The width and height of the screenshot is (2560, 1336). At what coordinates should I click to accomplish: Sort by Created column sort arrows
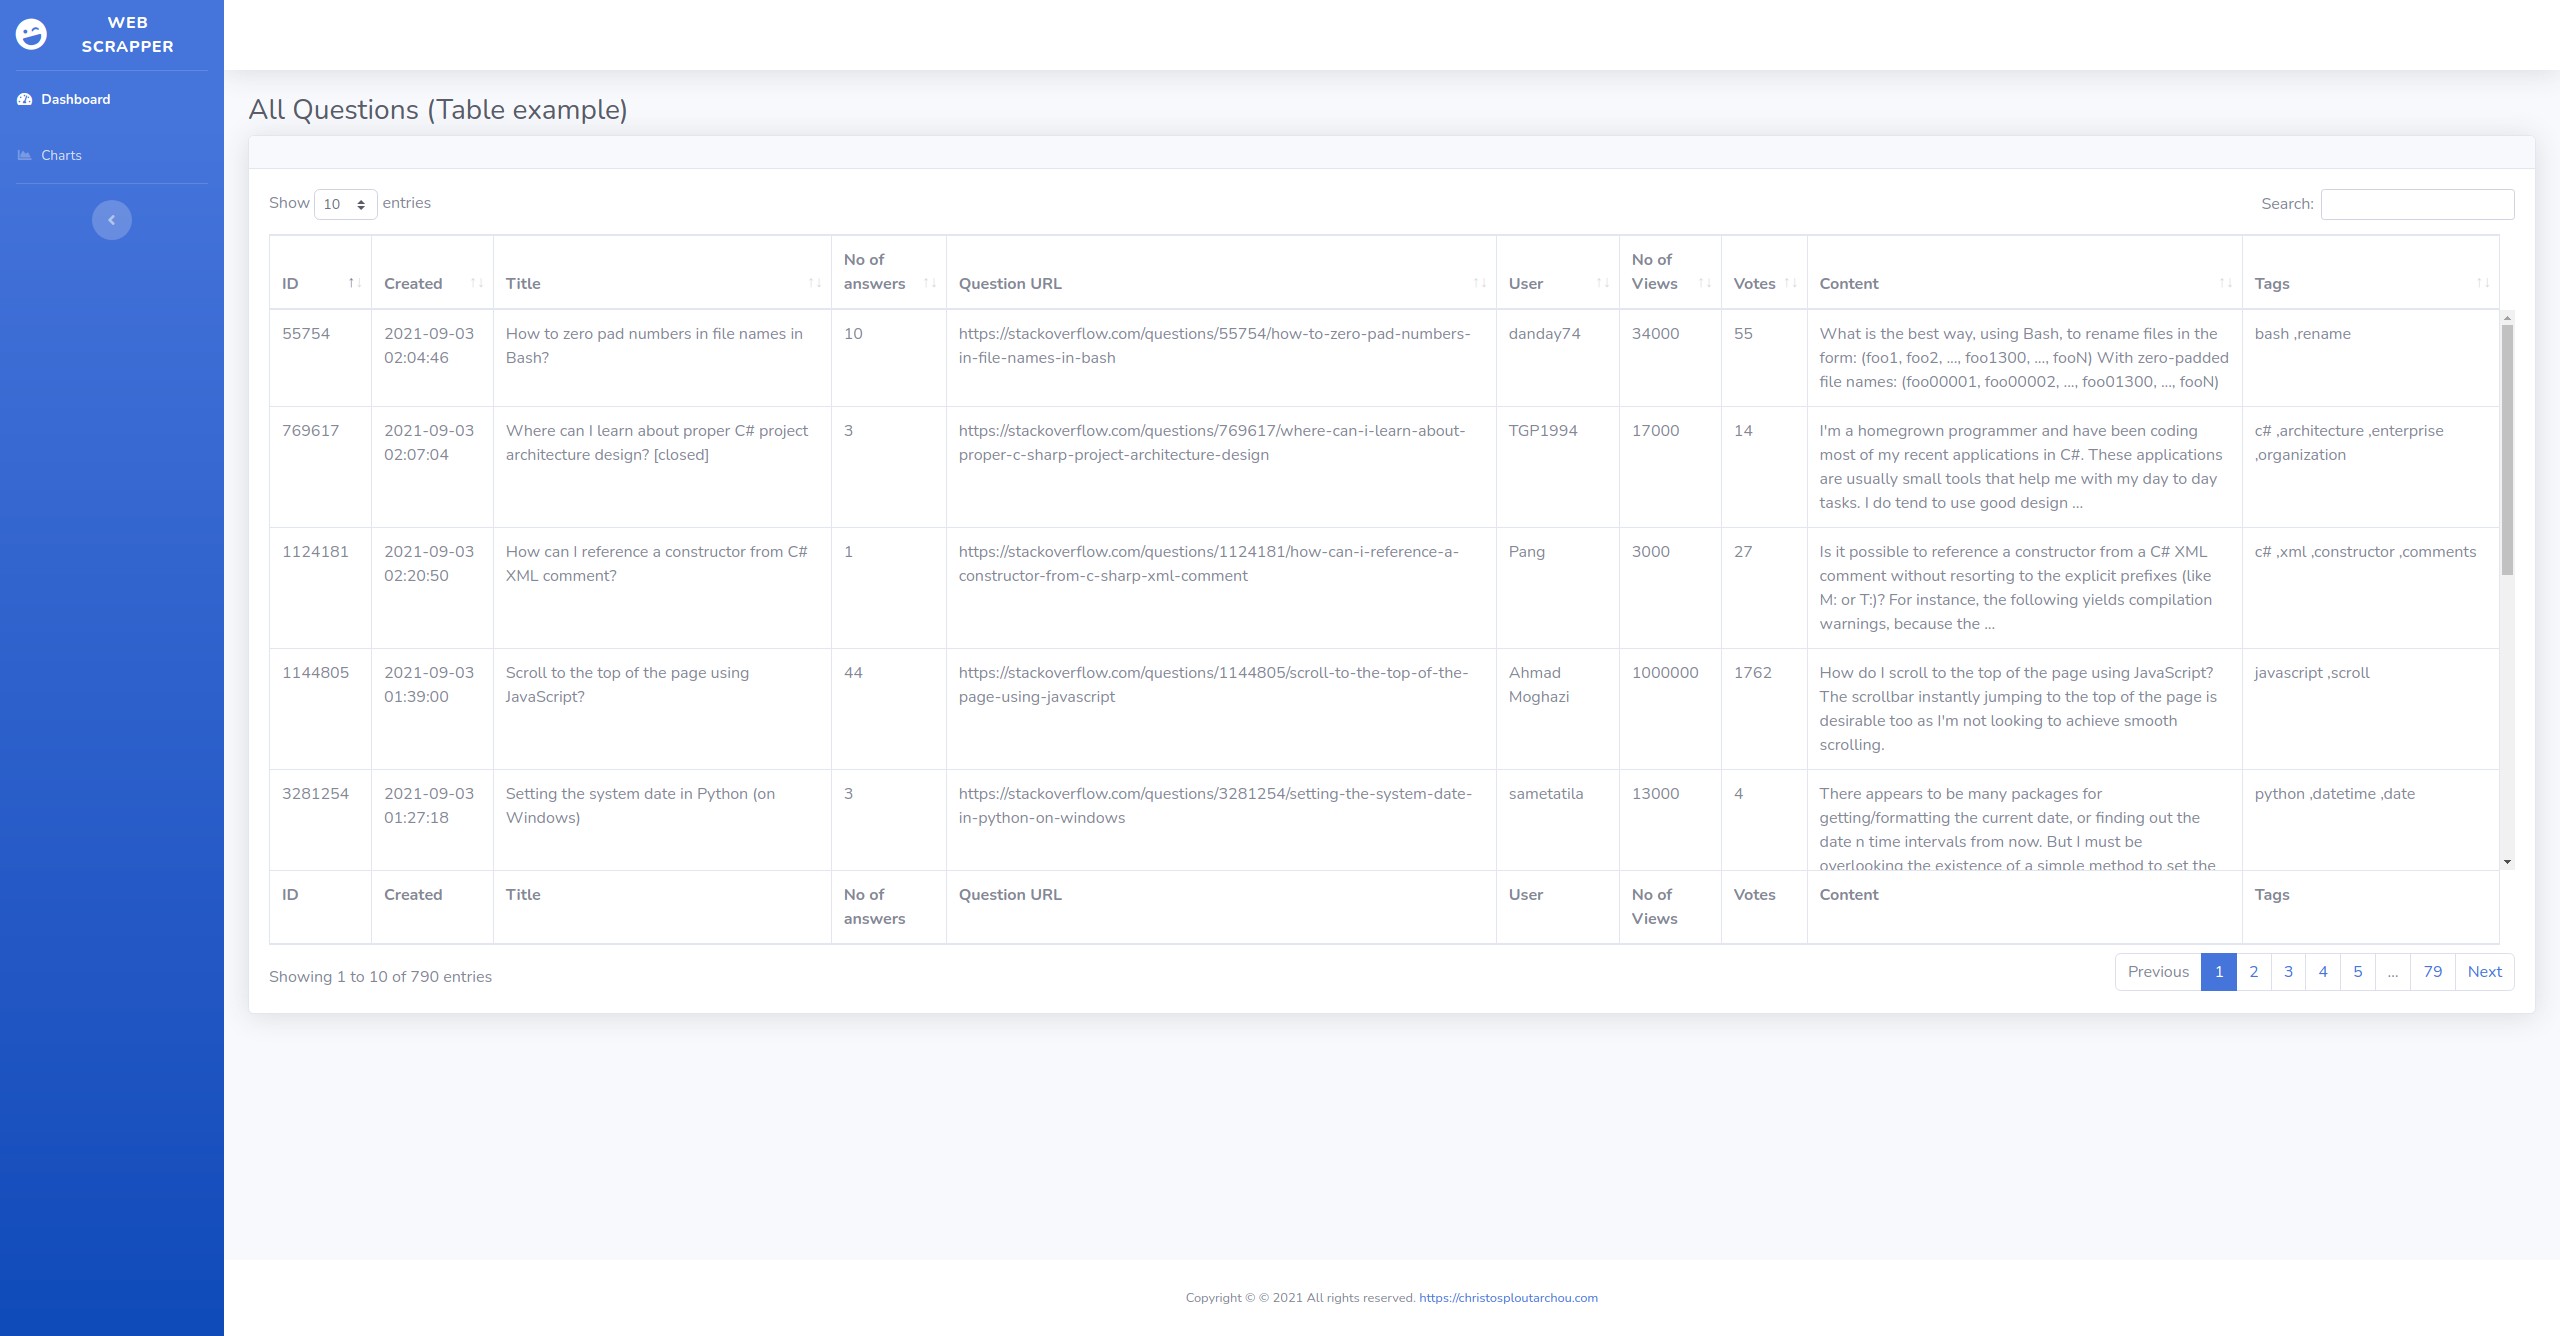click(x=477, y=283)
